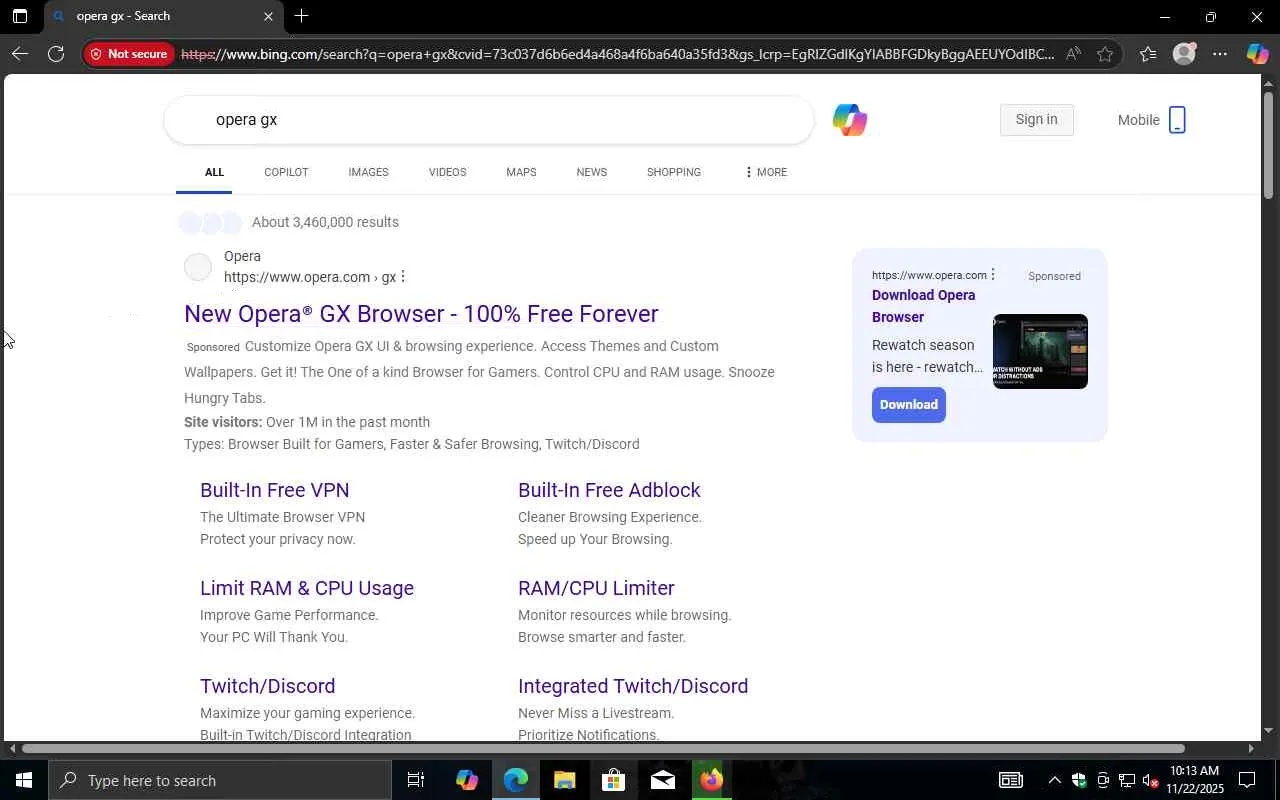The height and width of the screenshot is (800, 1280).
Task: Switch to Mobile view
Action: [1152, 120]
